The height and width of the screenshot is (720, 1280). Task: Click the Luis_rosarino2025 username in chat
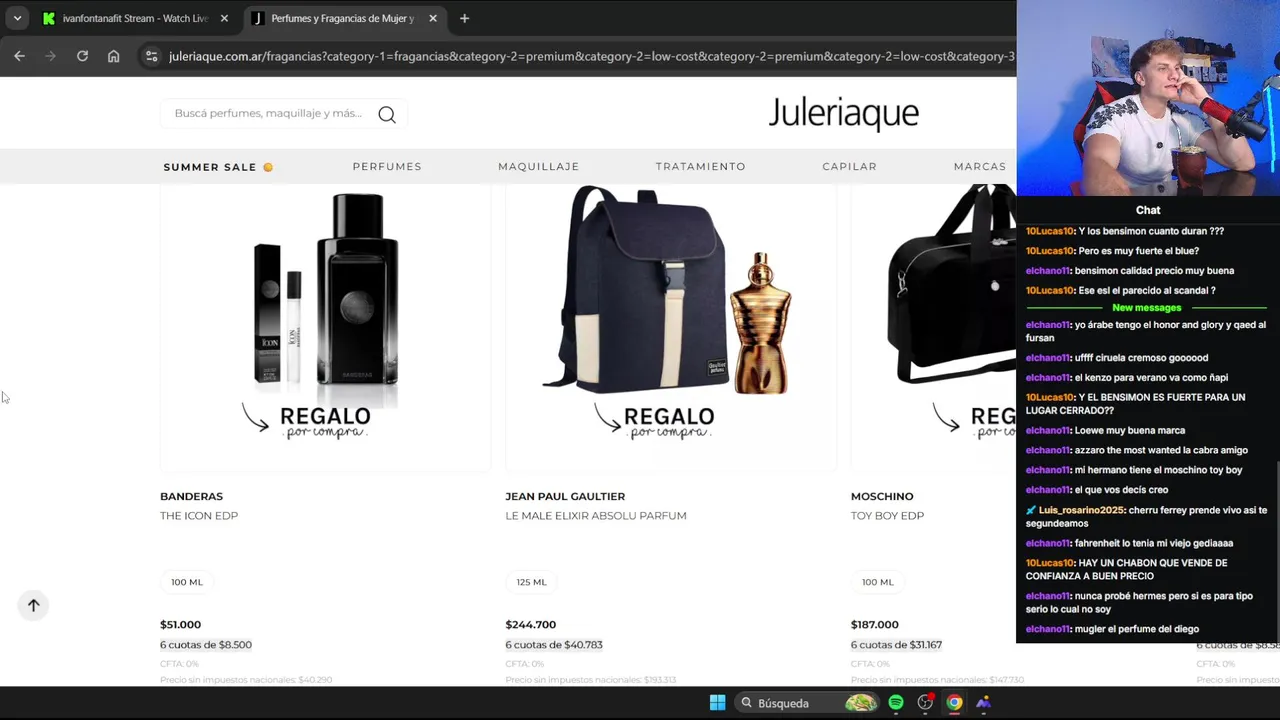[1082, 510]
